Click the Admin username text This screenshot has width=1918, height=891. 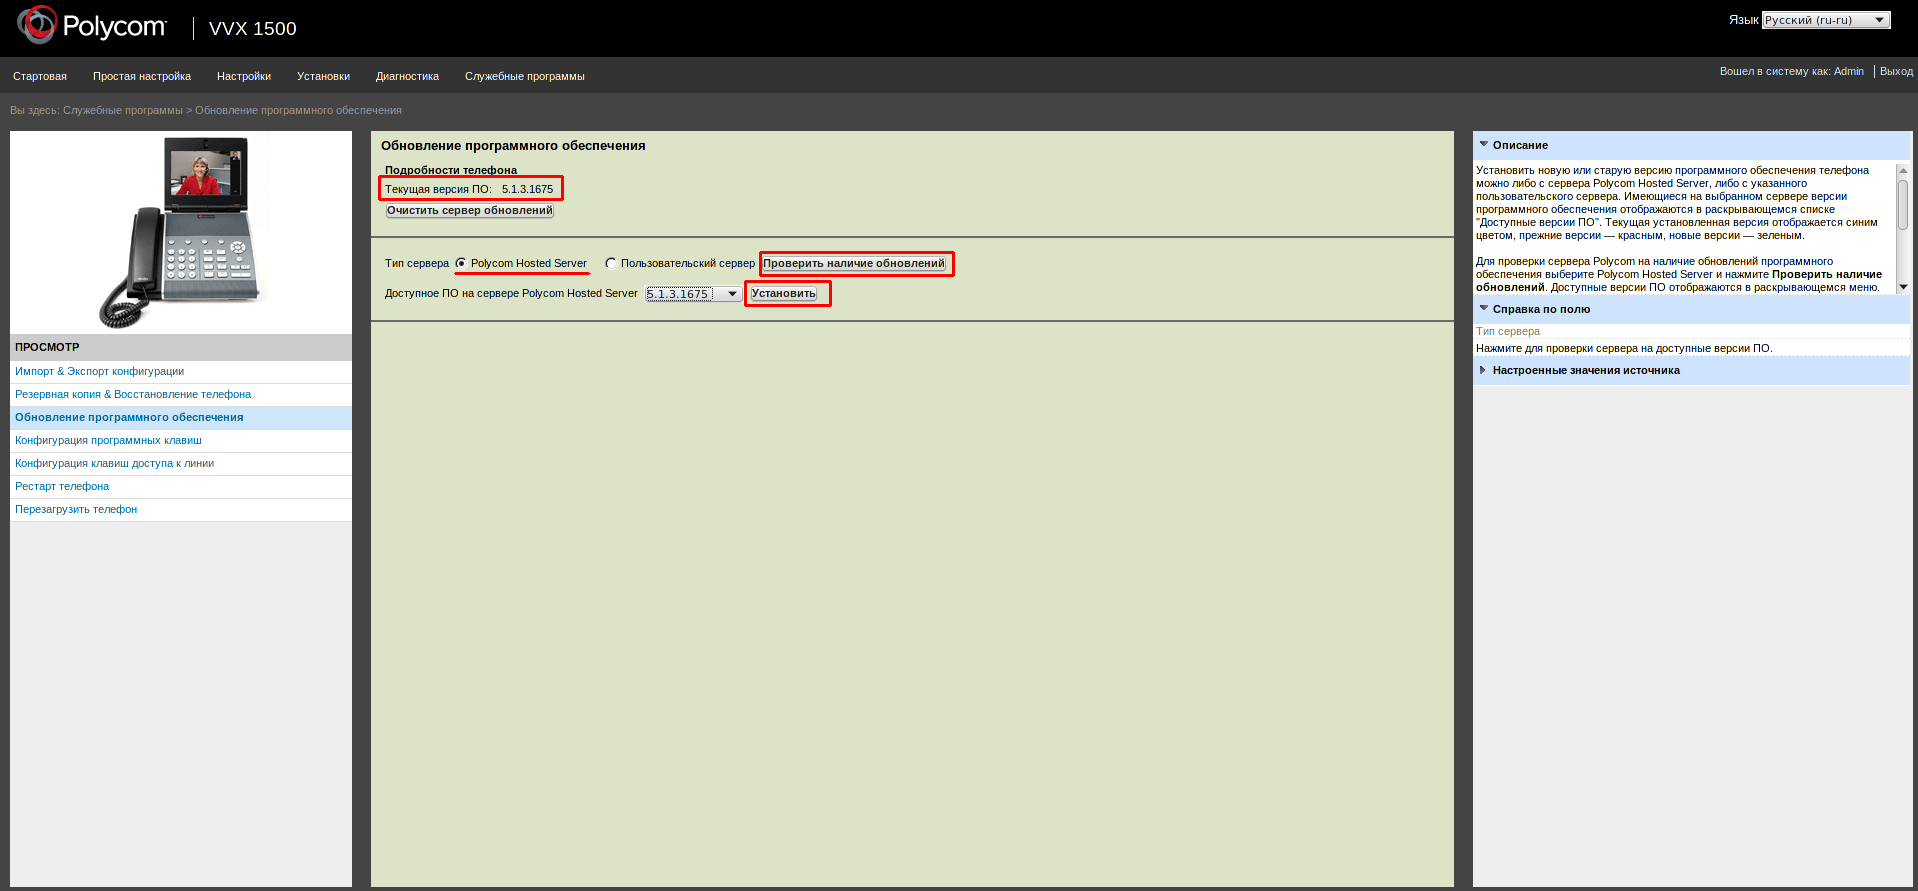pyautogui.click(x=1849, y=71)
